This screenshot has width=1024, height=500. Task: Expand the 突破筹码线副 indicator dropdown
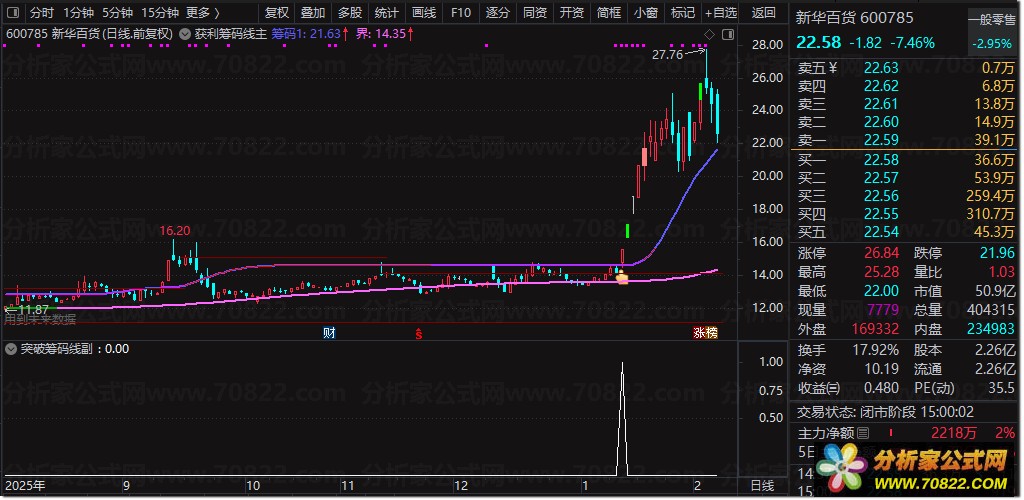(10, 349)
